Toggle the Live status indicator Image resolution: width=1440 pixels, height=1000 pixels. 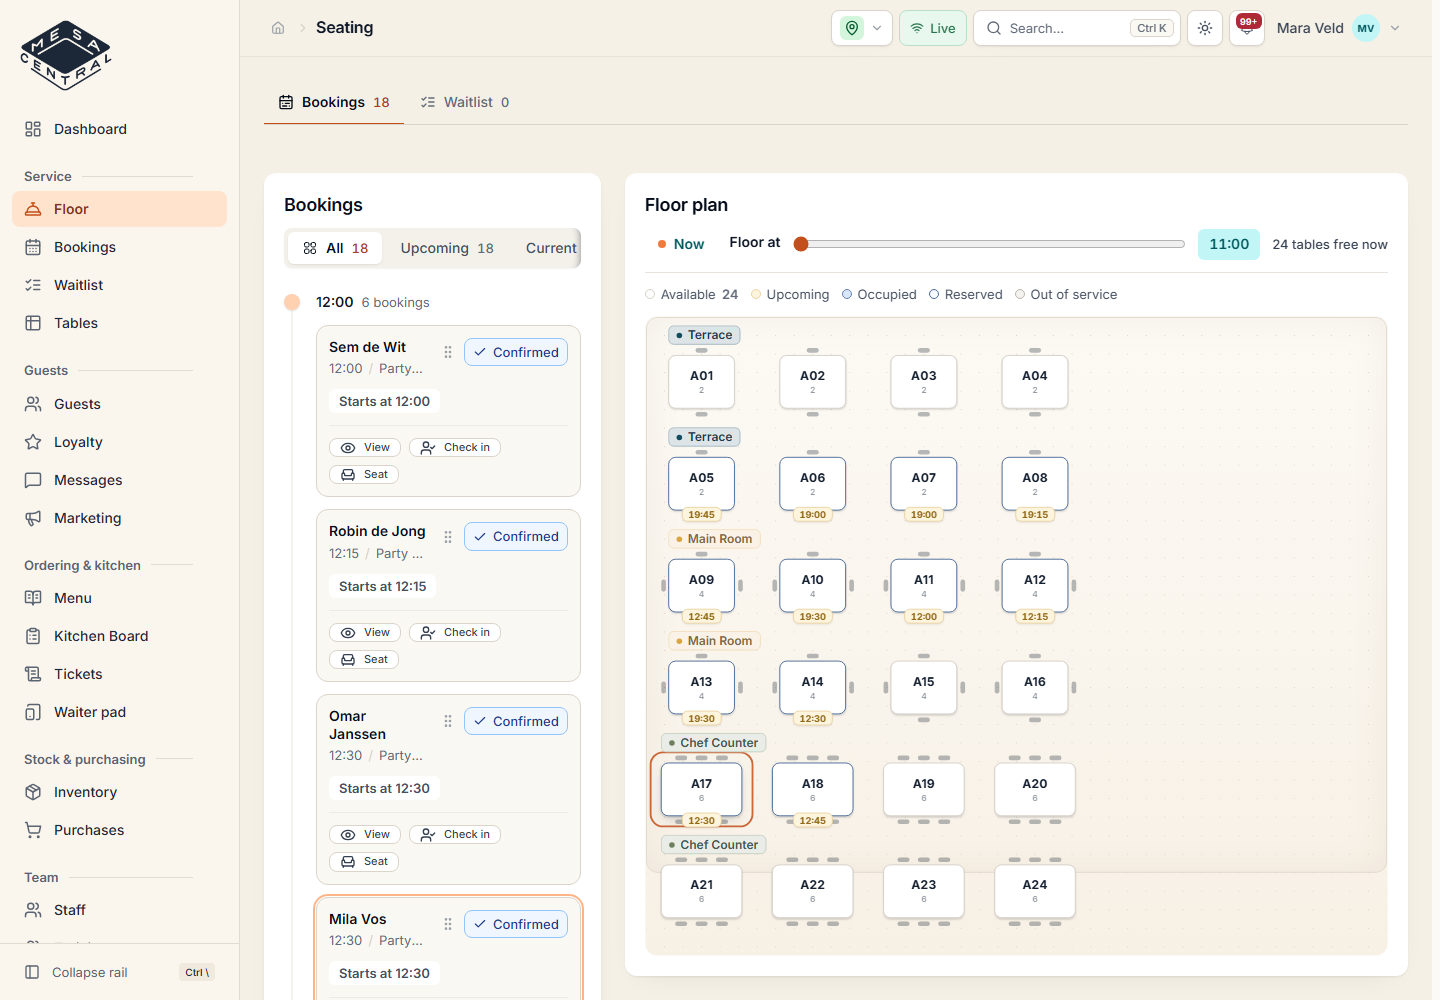tap(933, 28)
